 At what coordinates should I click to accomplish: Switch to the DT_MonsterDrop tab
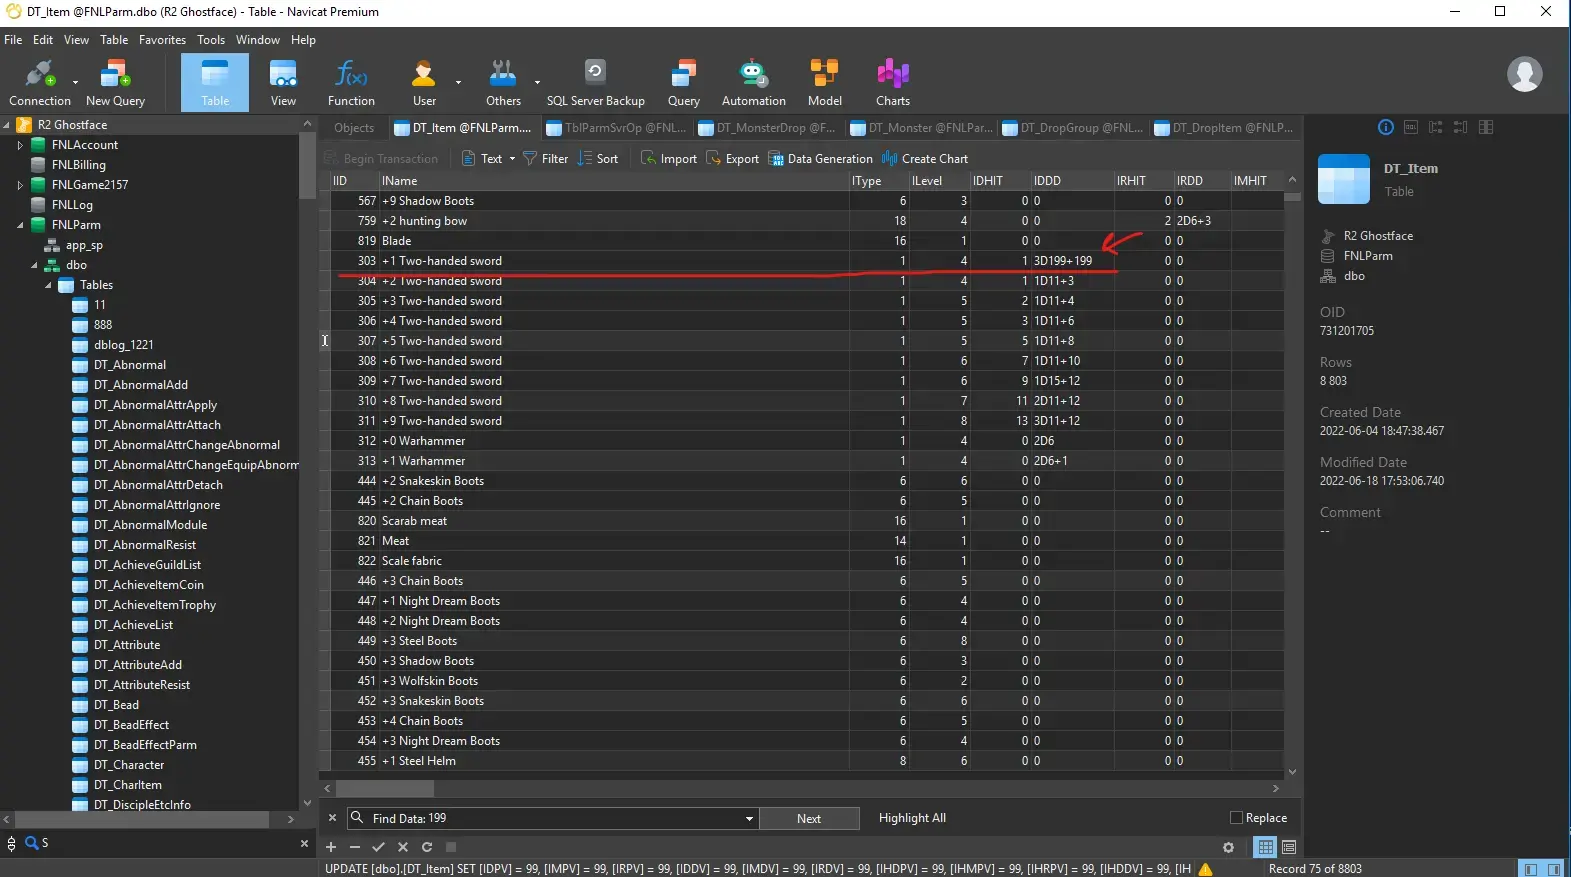point(767,128)
